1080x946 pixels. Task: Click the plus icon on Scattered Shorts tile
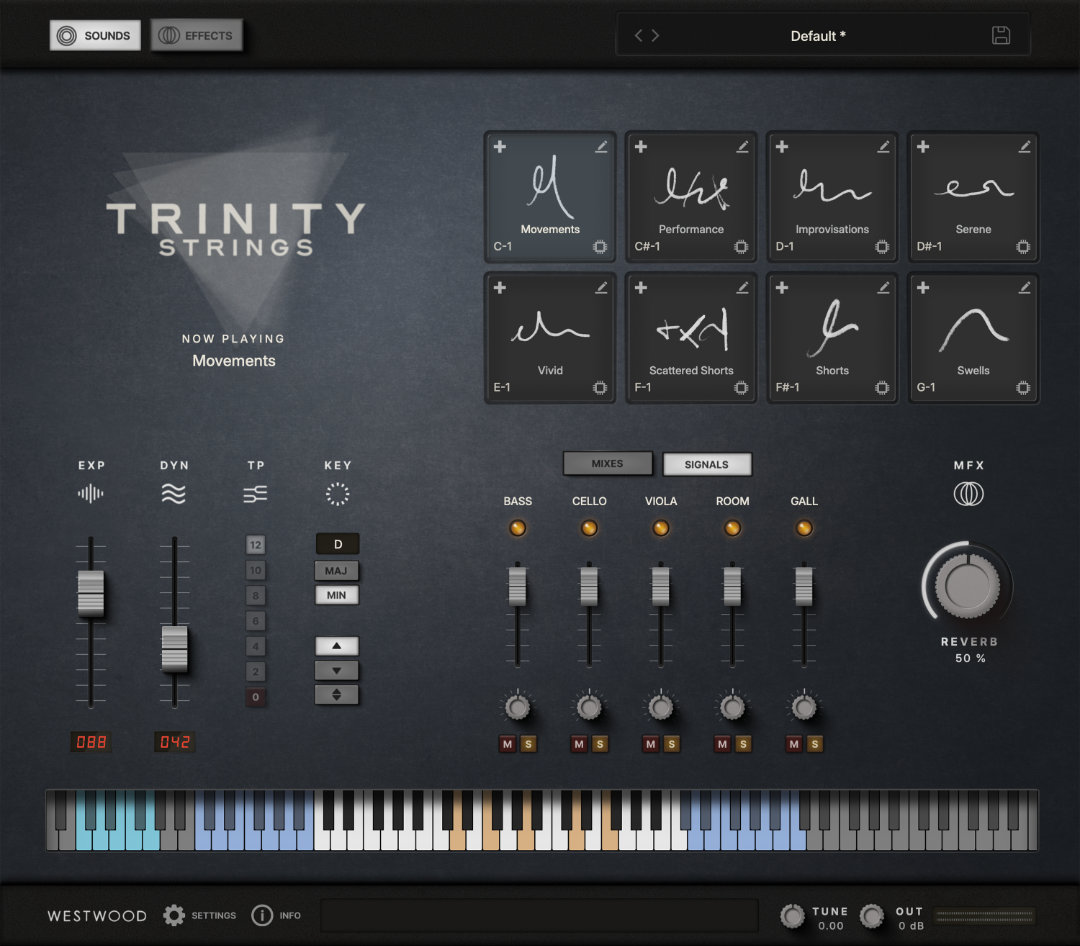pyautogui.click(x=641, y=288)
